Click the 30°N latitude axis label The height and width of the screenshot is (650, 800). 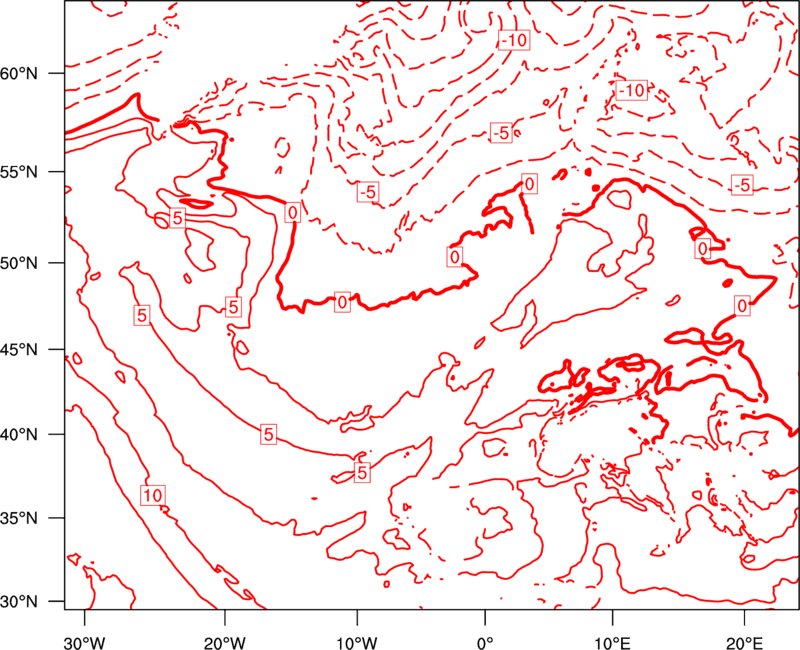19,602
